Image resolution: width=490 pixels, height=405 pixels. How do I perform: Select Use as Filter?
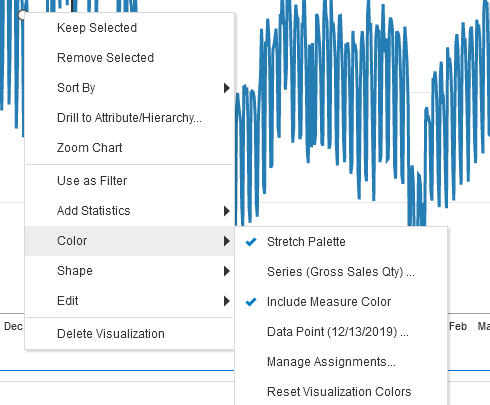click(x=130, y=181)
